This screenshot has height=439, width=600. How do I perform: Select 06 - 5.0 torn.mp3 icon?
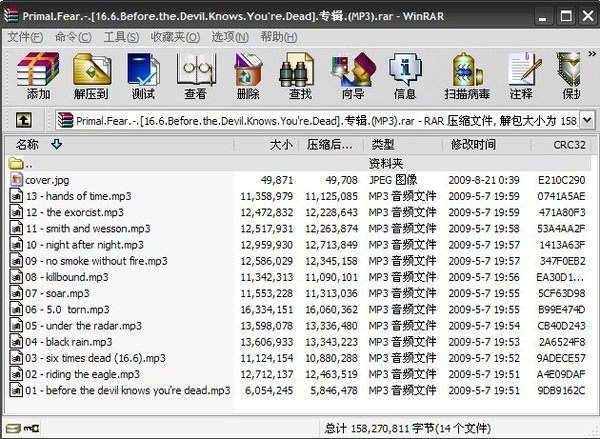click(16, 309)
